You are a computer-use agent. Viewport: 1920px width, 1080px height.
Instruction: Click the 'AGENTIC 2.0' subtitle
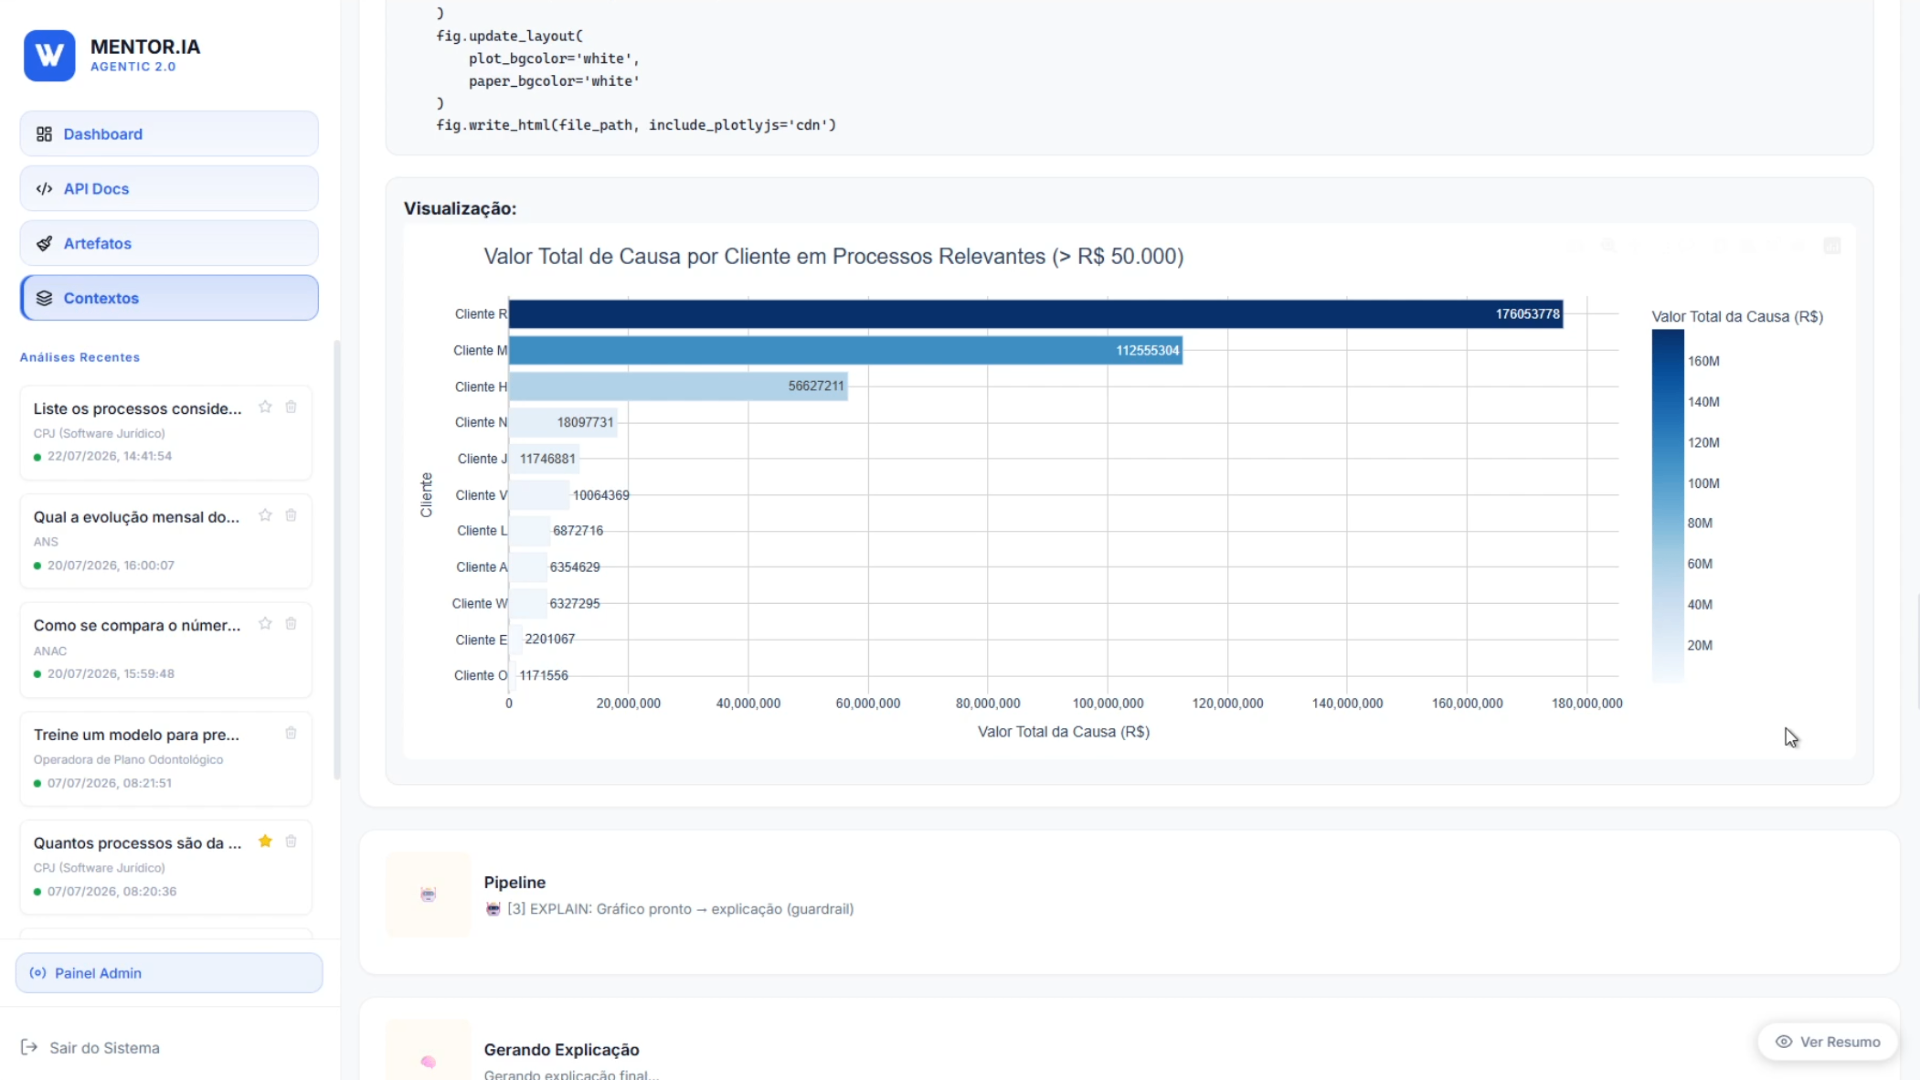(133, 67)
